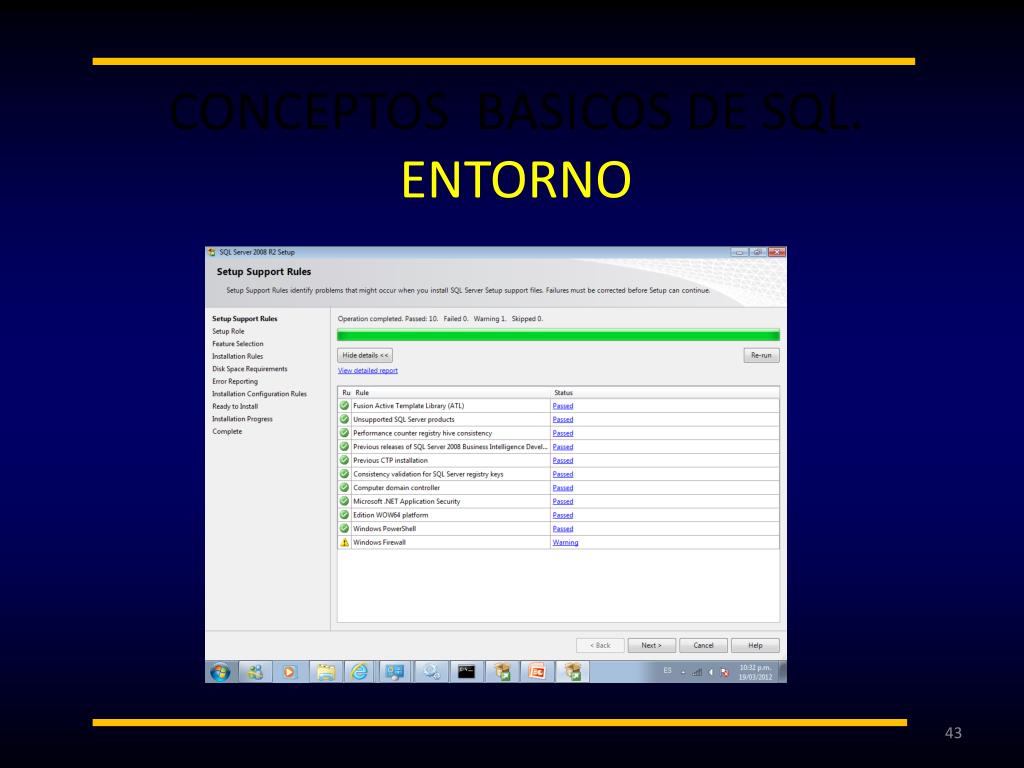Click the Next > button
The height and width of the screenshot is (768, 1024).
651,645
